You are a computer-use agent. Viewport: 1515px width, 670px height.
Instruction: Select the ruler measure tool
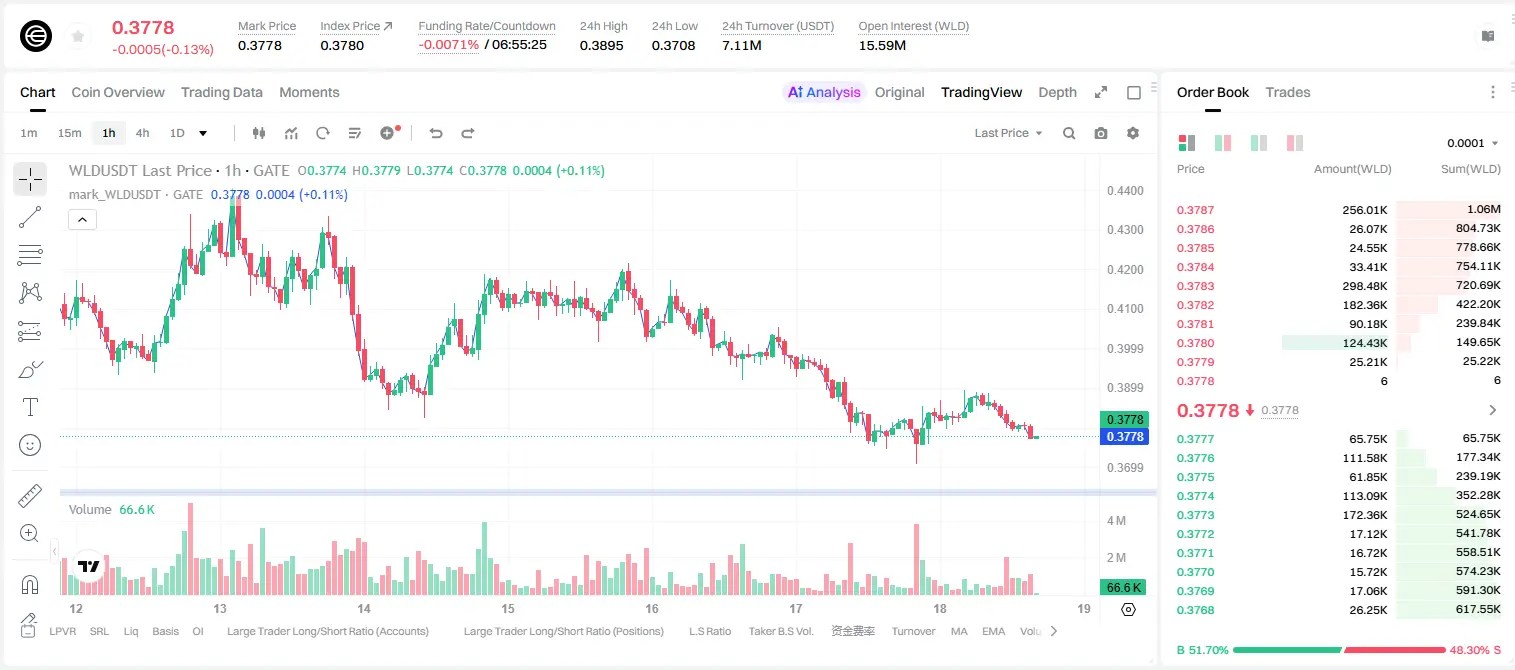click(30, 495)
